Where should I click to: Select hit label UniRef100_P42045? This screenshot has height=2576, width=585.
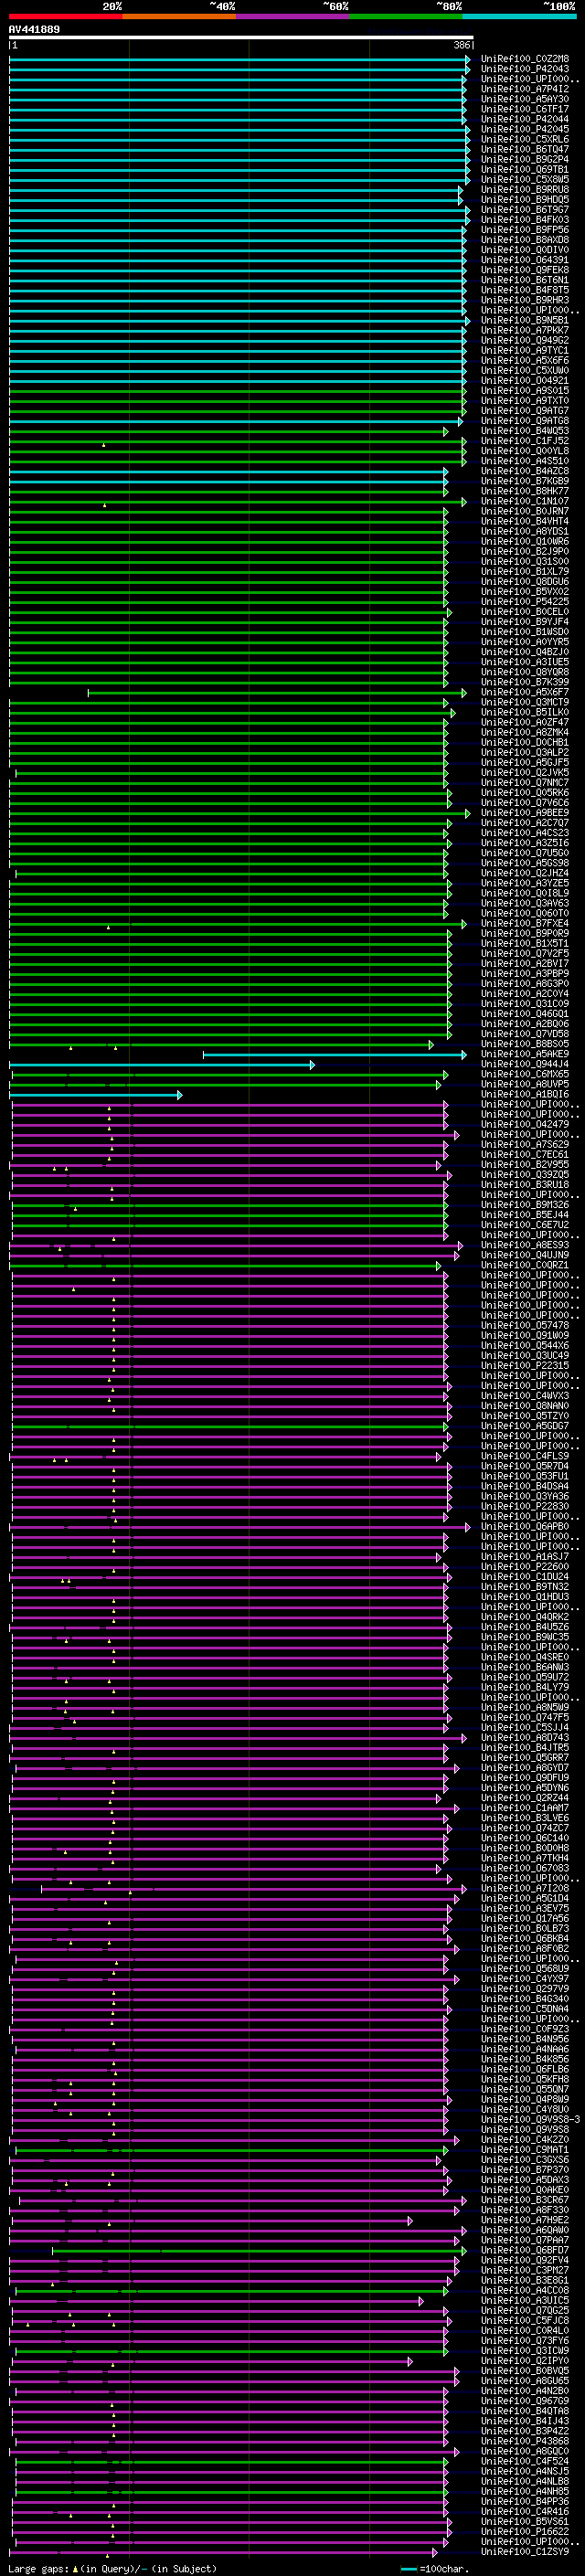pyautogui.click(x=525, y=129)
